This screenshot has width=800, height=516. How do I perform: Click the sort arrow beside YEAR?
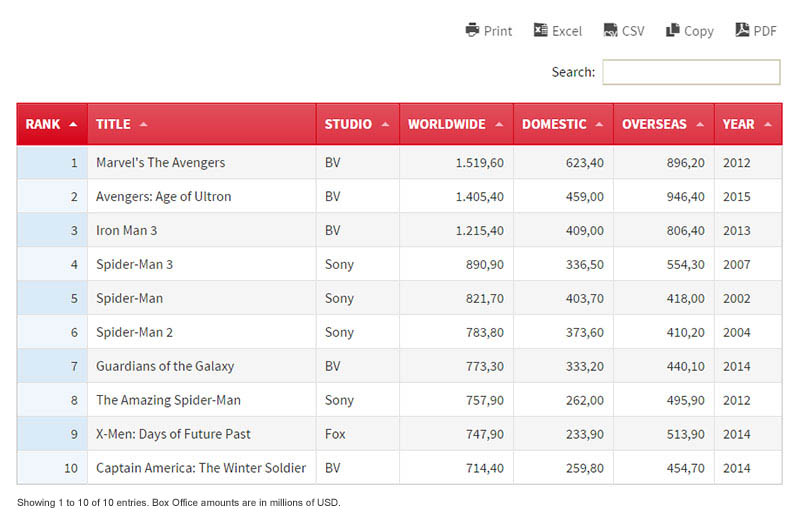767,125
